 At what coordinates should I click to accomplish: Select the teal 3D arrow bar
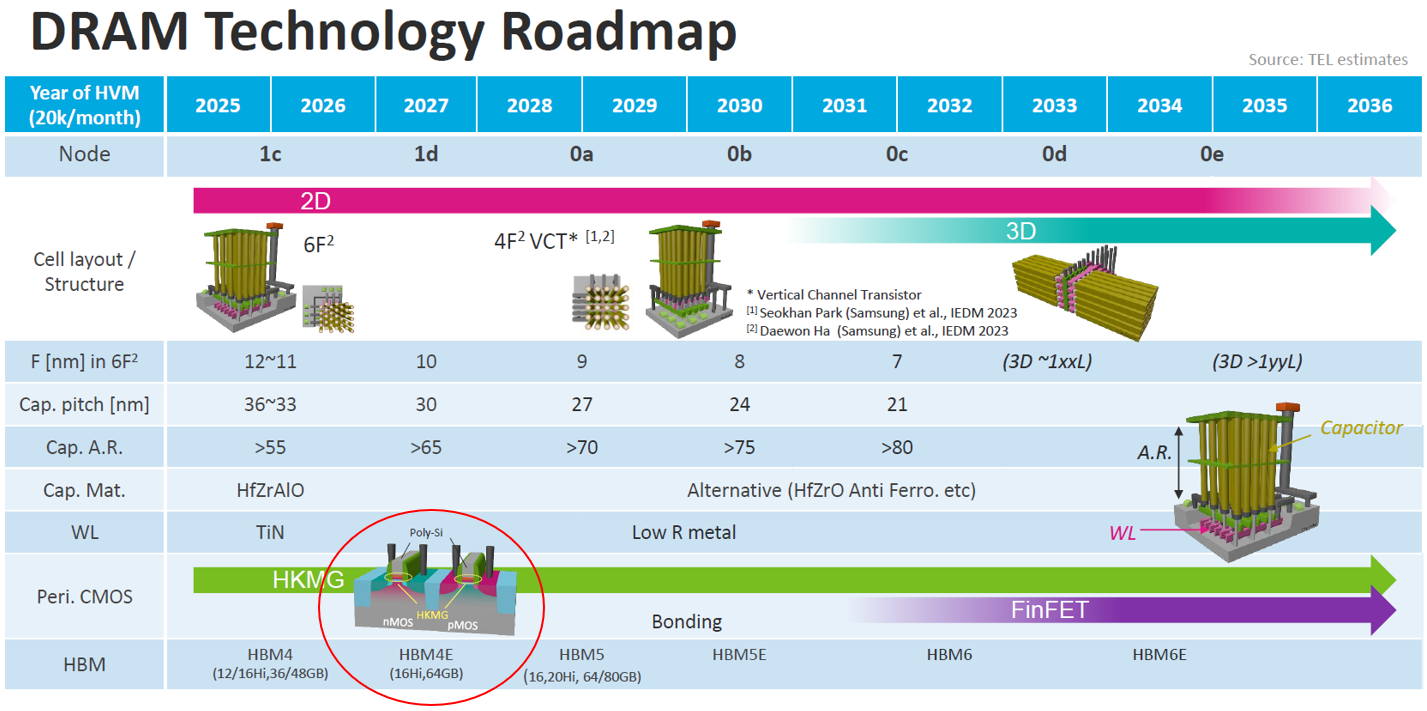[x=1092, y=231]
